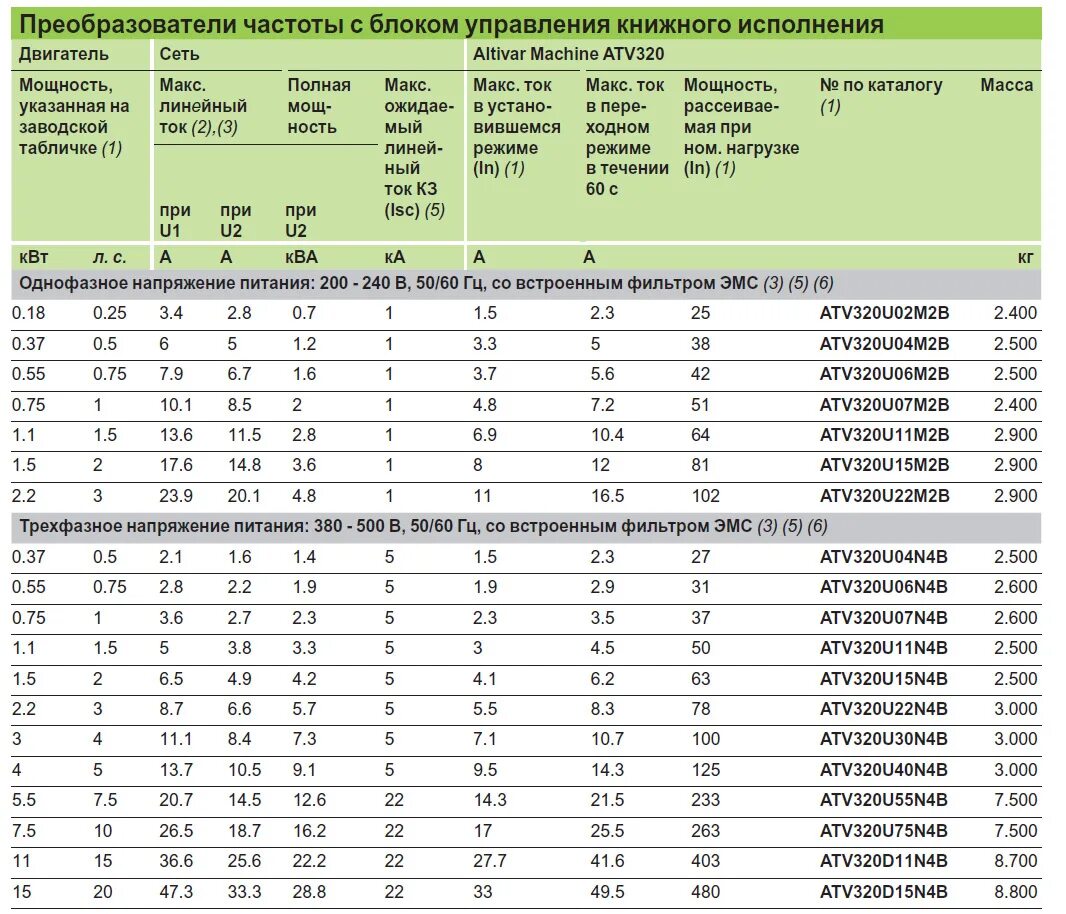Click catalog number ATV320U55N4B
This screenshot has height=914, width=1066.
coord(883,800)
